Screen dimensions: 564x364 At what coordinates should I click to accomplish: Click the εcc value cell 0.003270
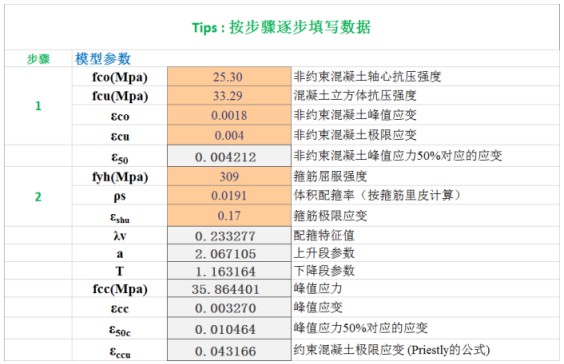pos(229,308)
